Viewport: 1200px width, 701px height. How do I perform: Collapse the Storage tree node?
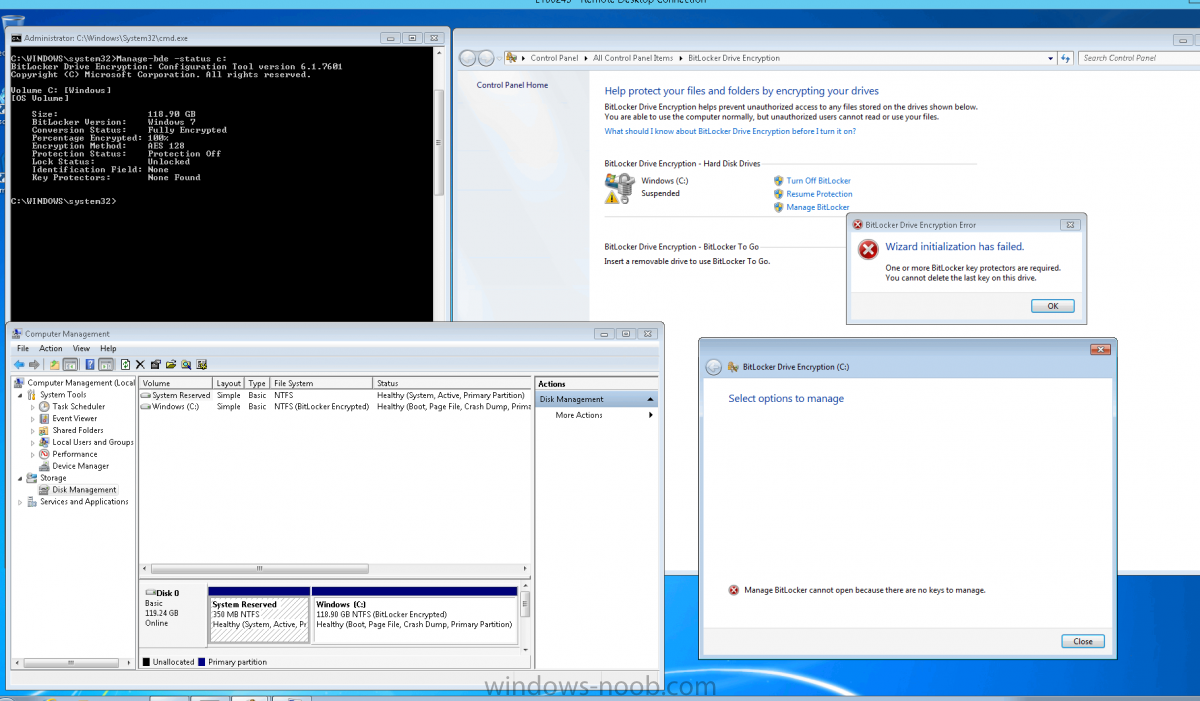click(x=20, y=478)
